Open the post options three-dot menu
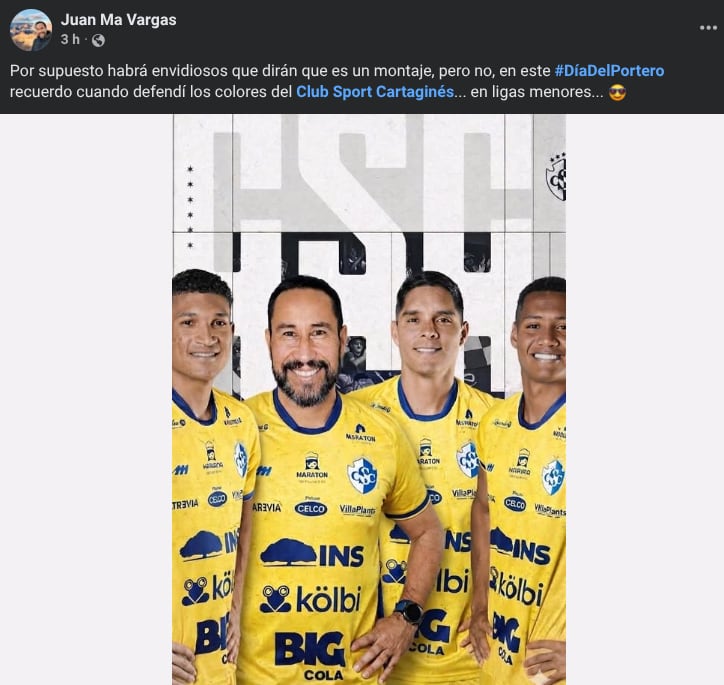 708,28
